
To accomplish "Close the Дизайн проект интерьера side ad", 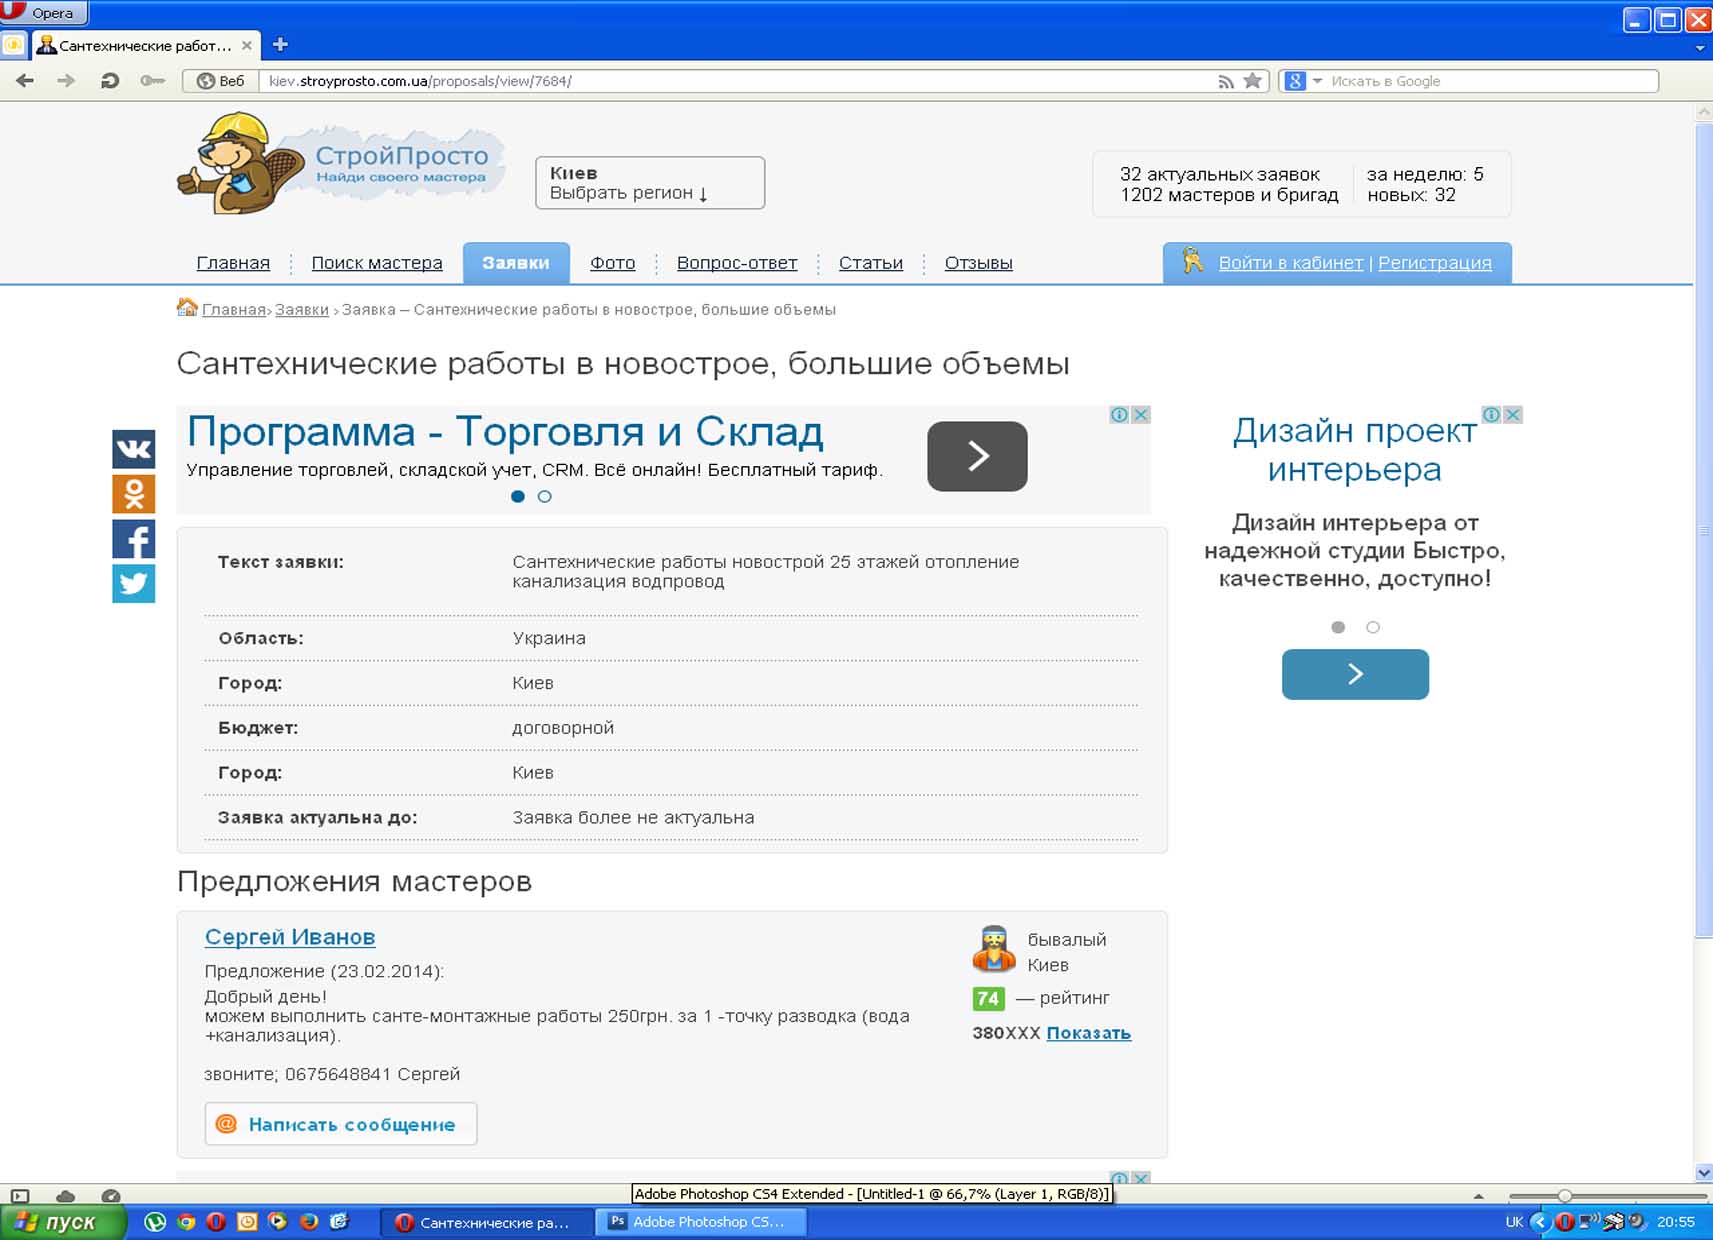I will point(1513,414).
